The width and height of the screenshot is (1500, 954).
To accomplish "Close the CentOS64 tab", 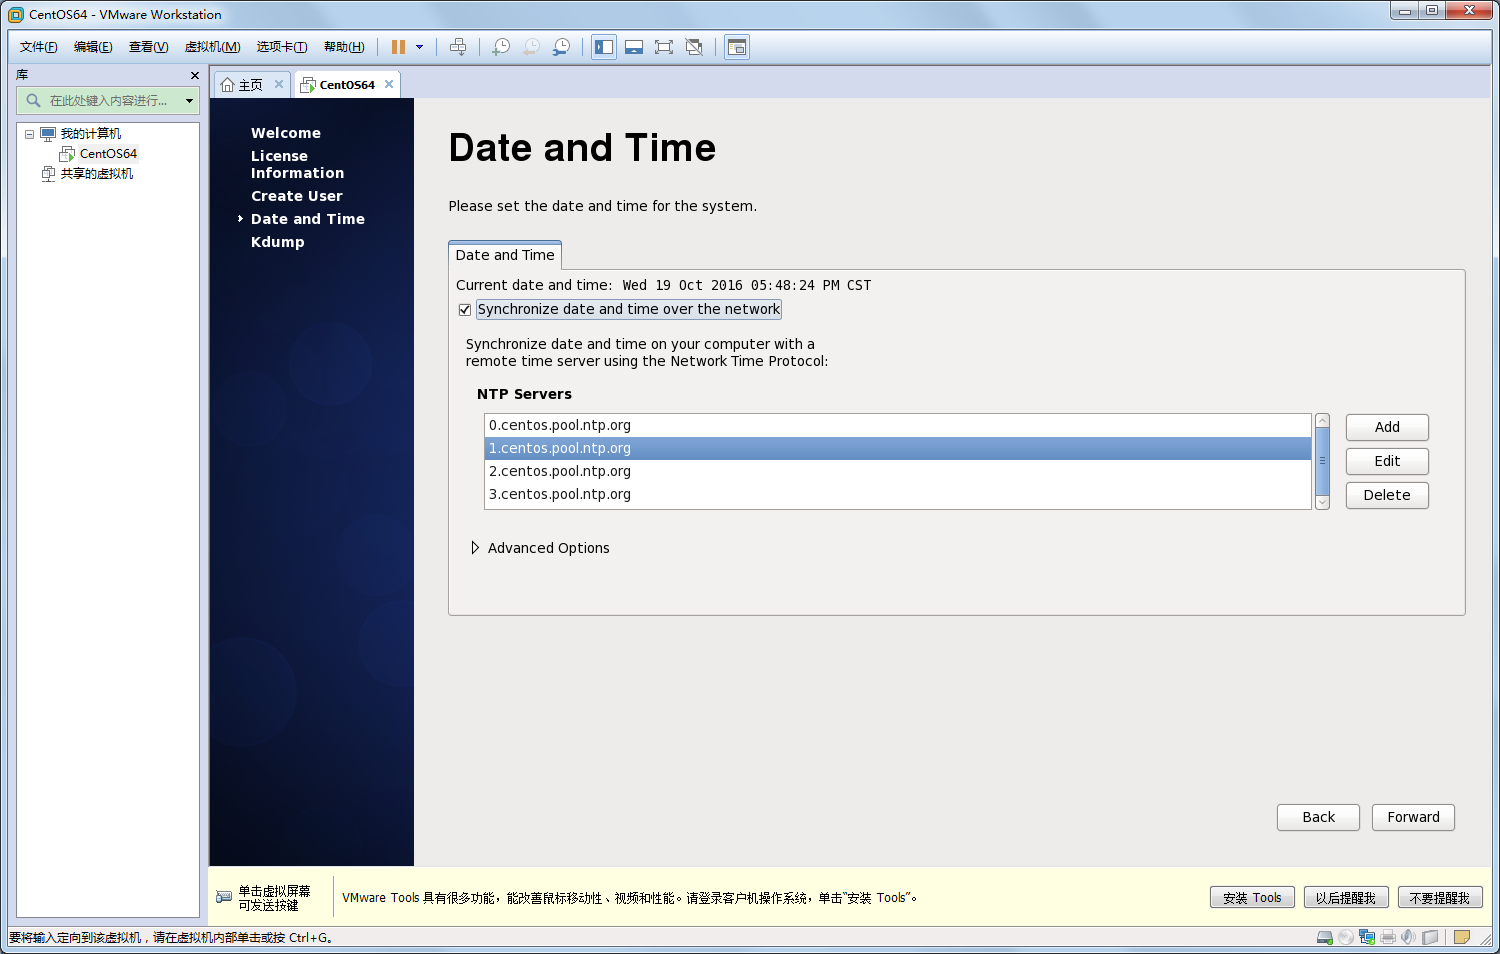I will 389,84.
